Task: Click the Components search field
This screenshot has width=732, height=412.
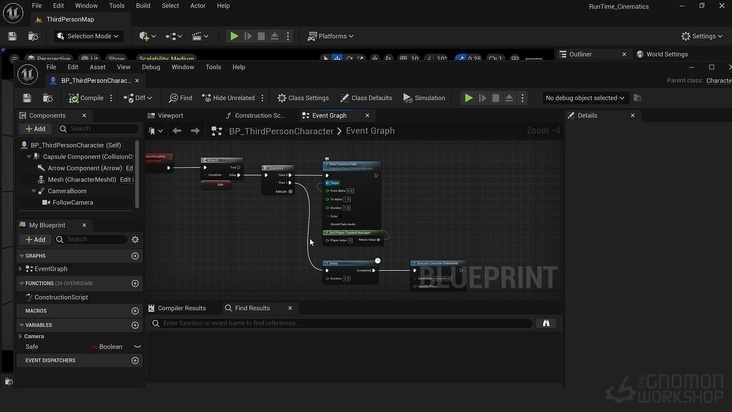Action: point(98,129)
